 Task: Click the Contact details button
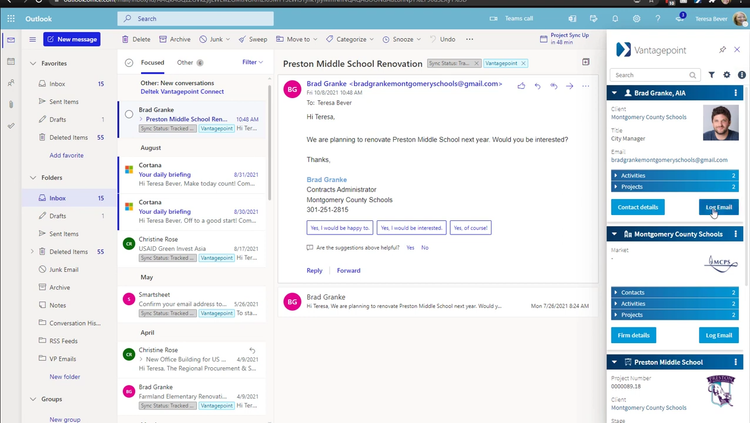coord(637,207)
